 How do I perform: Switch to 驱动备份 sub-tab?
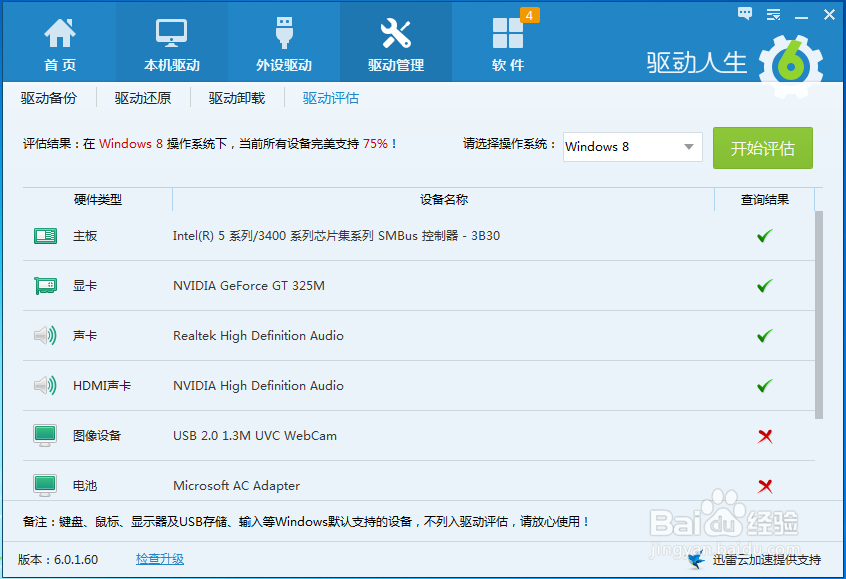click(x=49, y=98)
